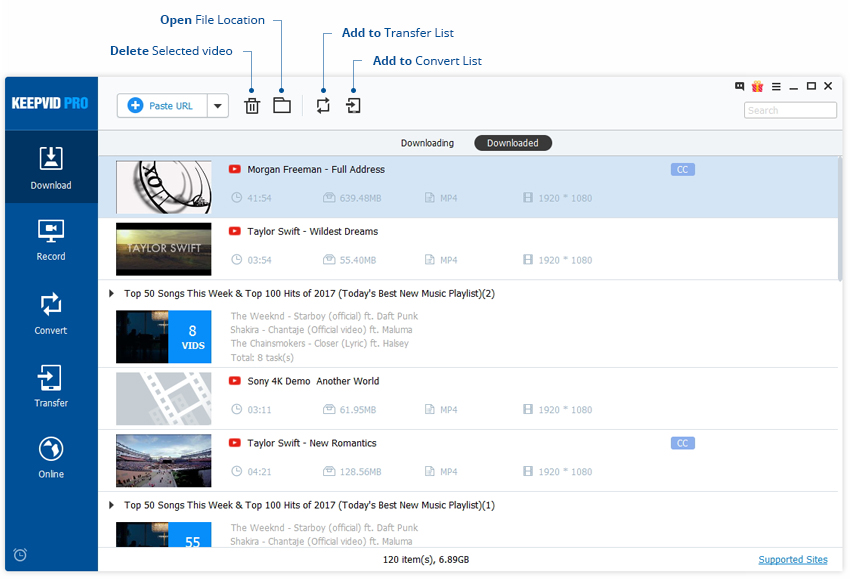Viewport: 850px width, 582px height.
Task: Click CC badge on Morgan Freeman video
Action: point(682,170)
